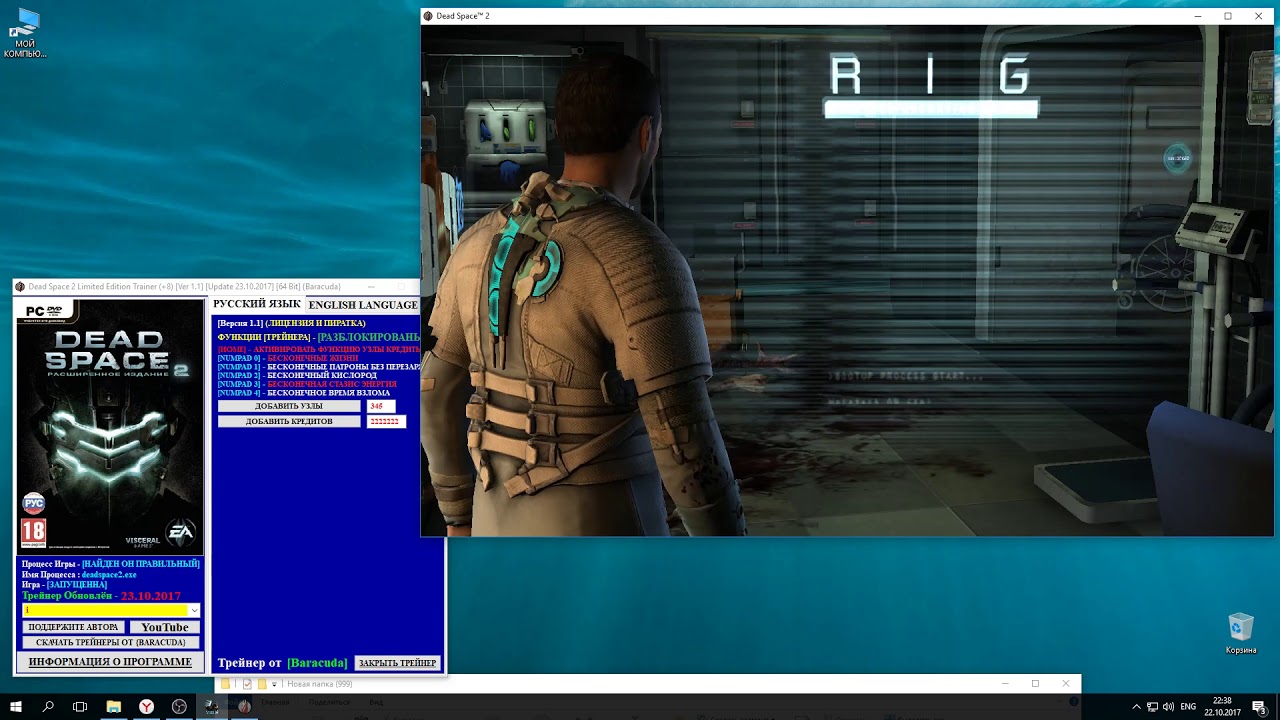Click the process name deadspace2.exe text
Image resolution: width=1280 pixels, height=720 pixels.
pos(109,575)
